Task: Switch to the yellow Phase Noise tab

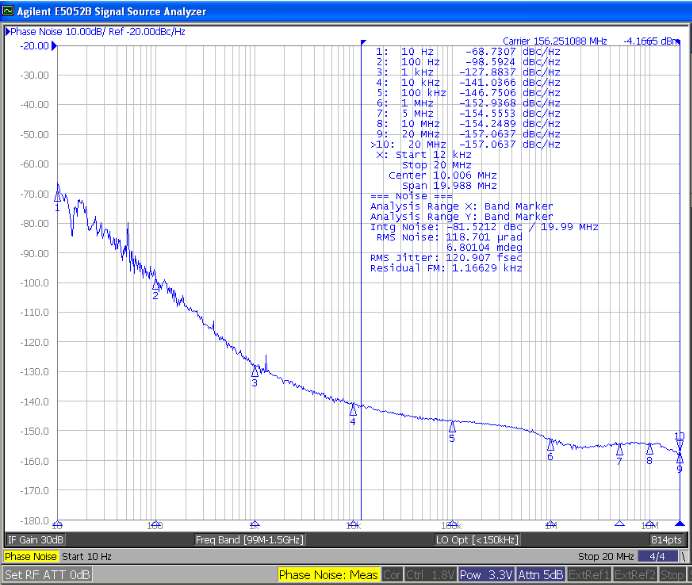Action: point(31,556)
